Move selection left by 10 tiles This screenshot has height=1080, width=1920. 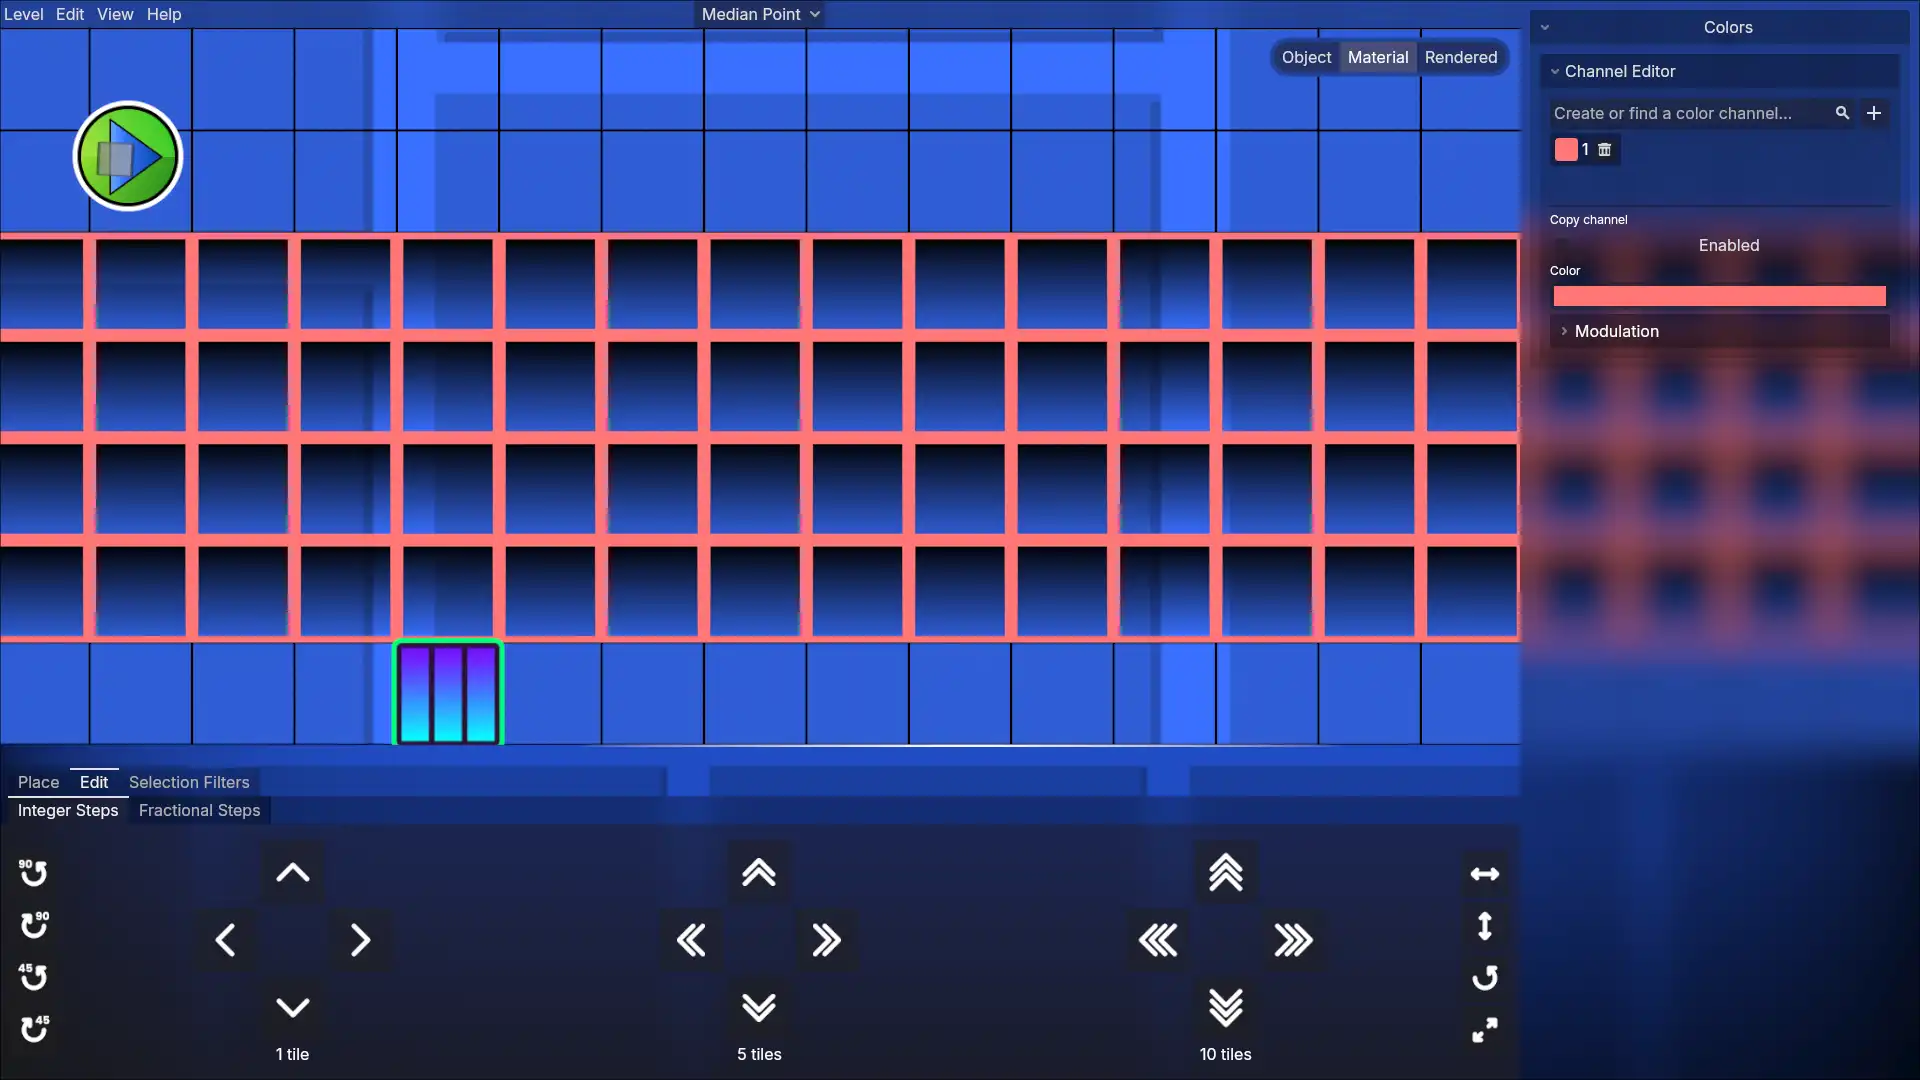coord(1158,940)
